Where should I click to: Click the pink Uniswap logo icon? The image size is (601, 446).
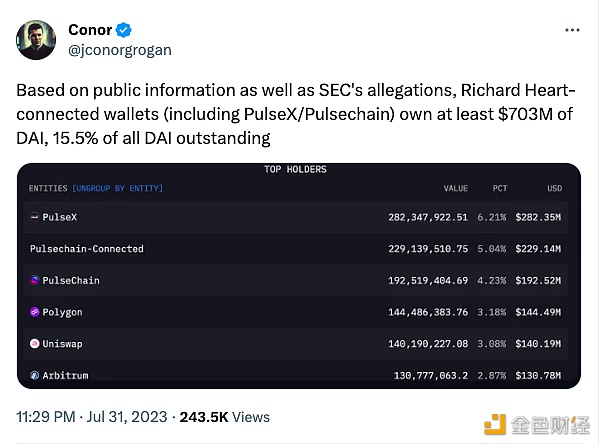[34, 344]
